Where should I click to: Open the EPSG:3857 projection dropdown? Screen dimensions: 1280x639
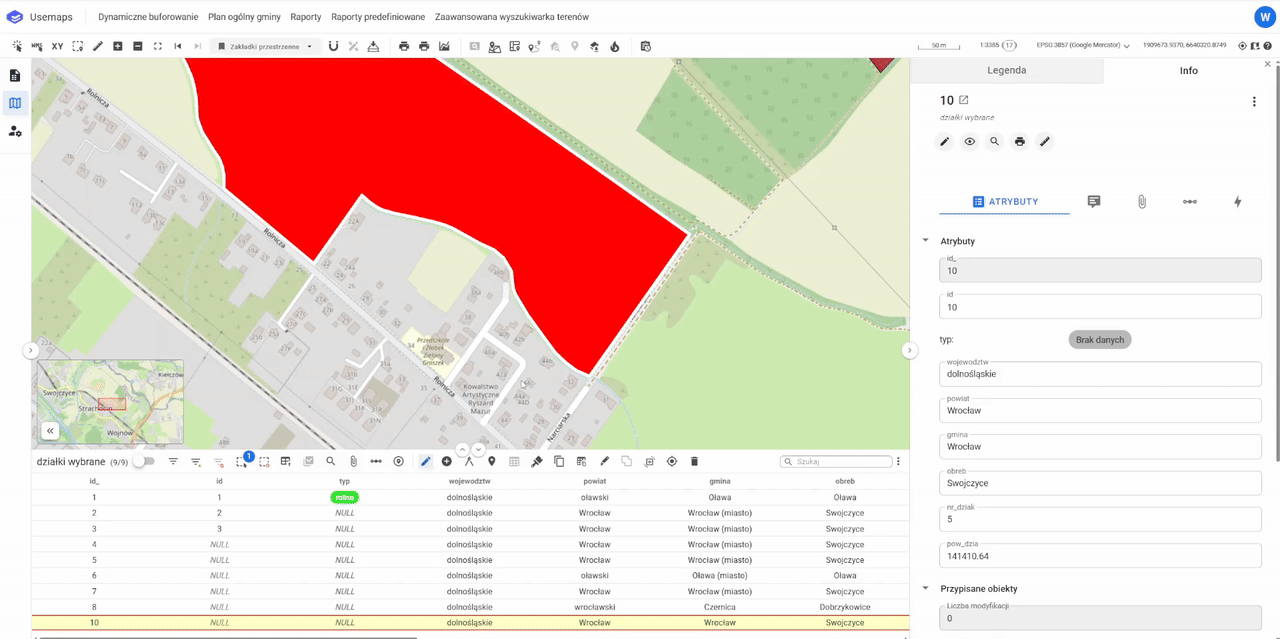click(x=1083, y=46)
